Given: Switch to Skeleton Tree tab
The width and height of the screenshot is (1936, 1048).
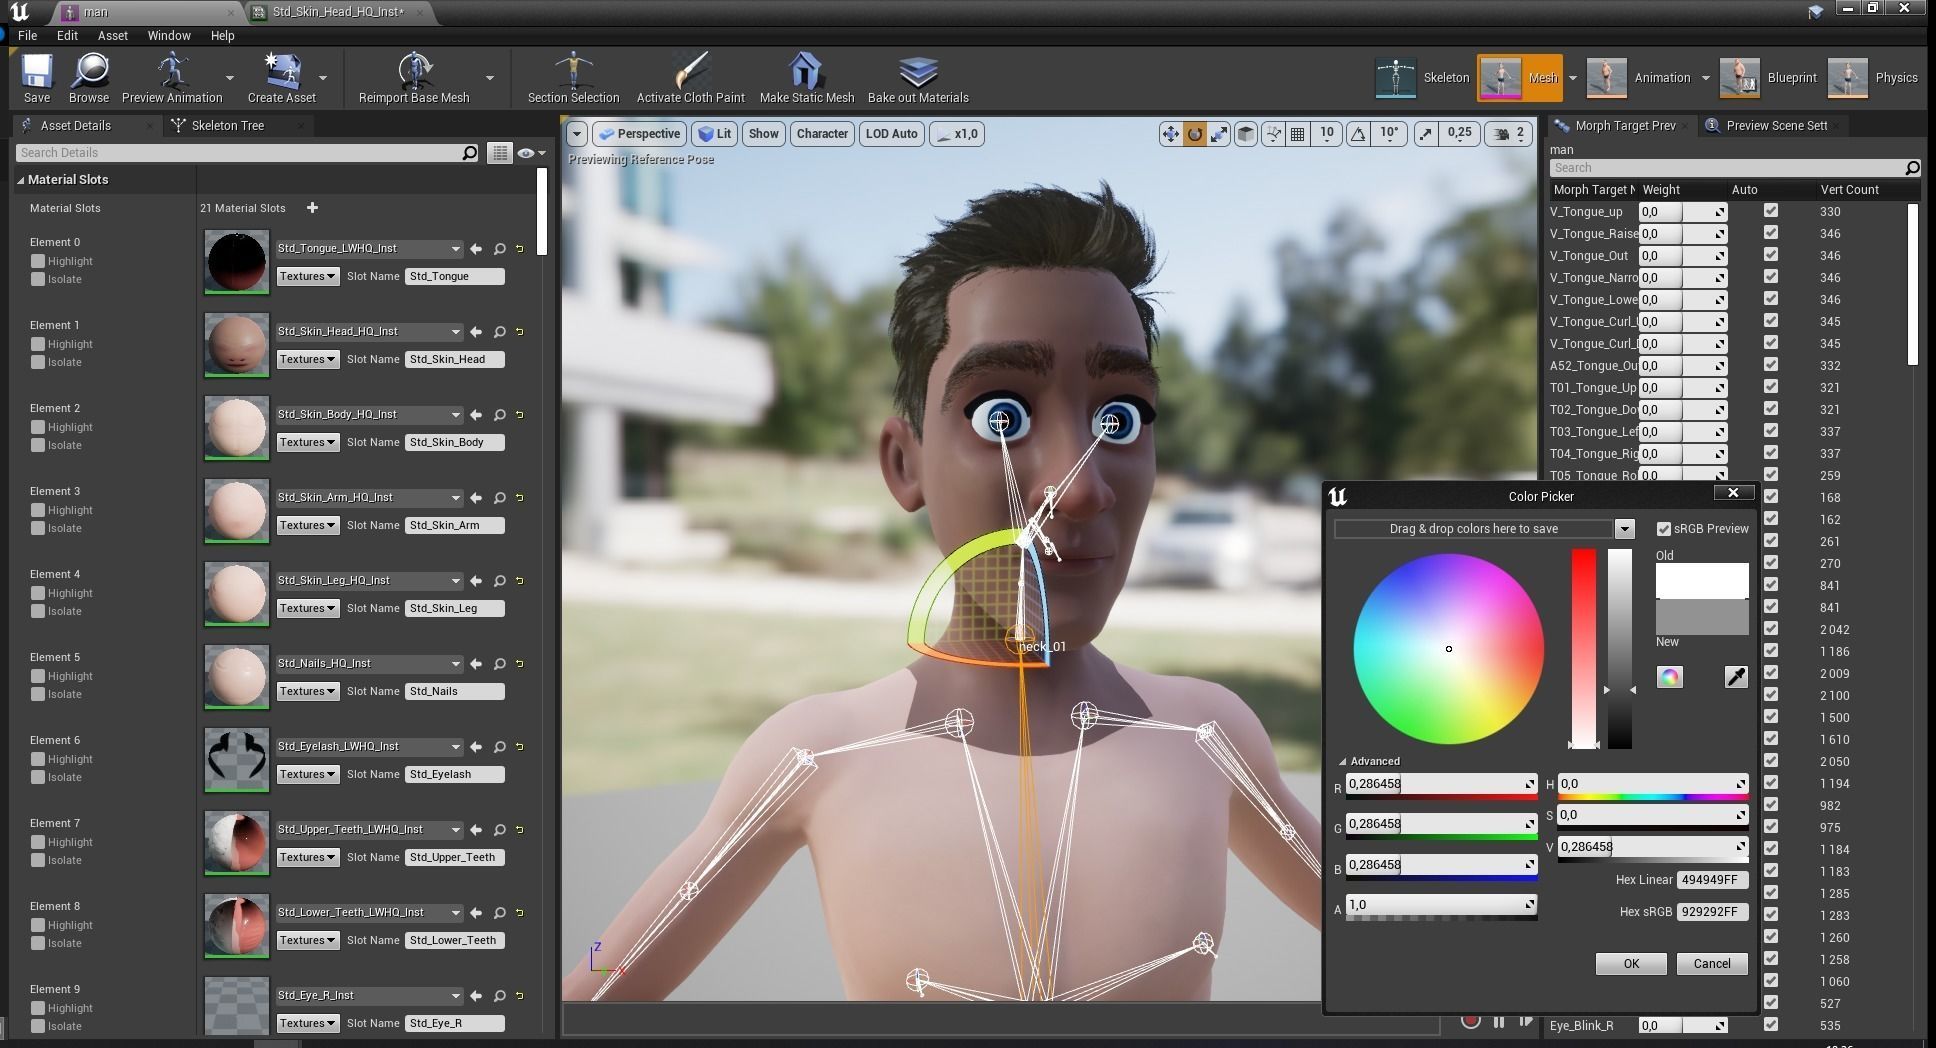Looking at the screenshot, I should pyautogui.click(x=228, y=126).
